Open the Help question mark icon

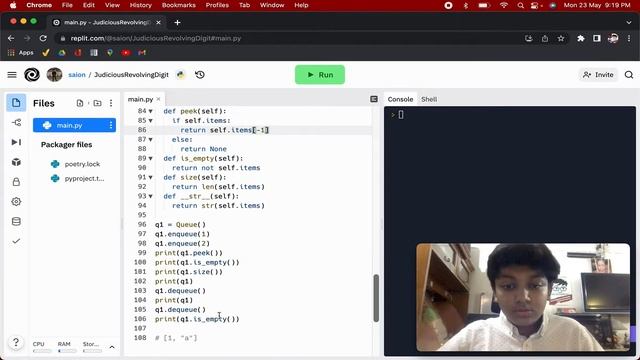[x=16, y=342]
